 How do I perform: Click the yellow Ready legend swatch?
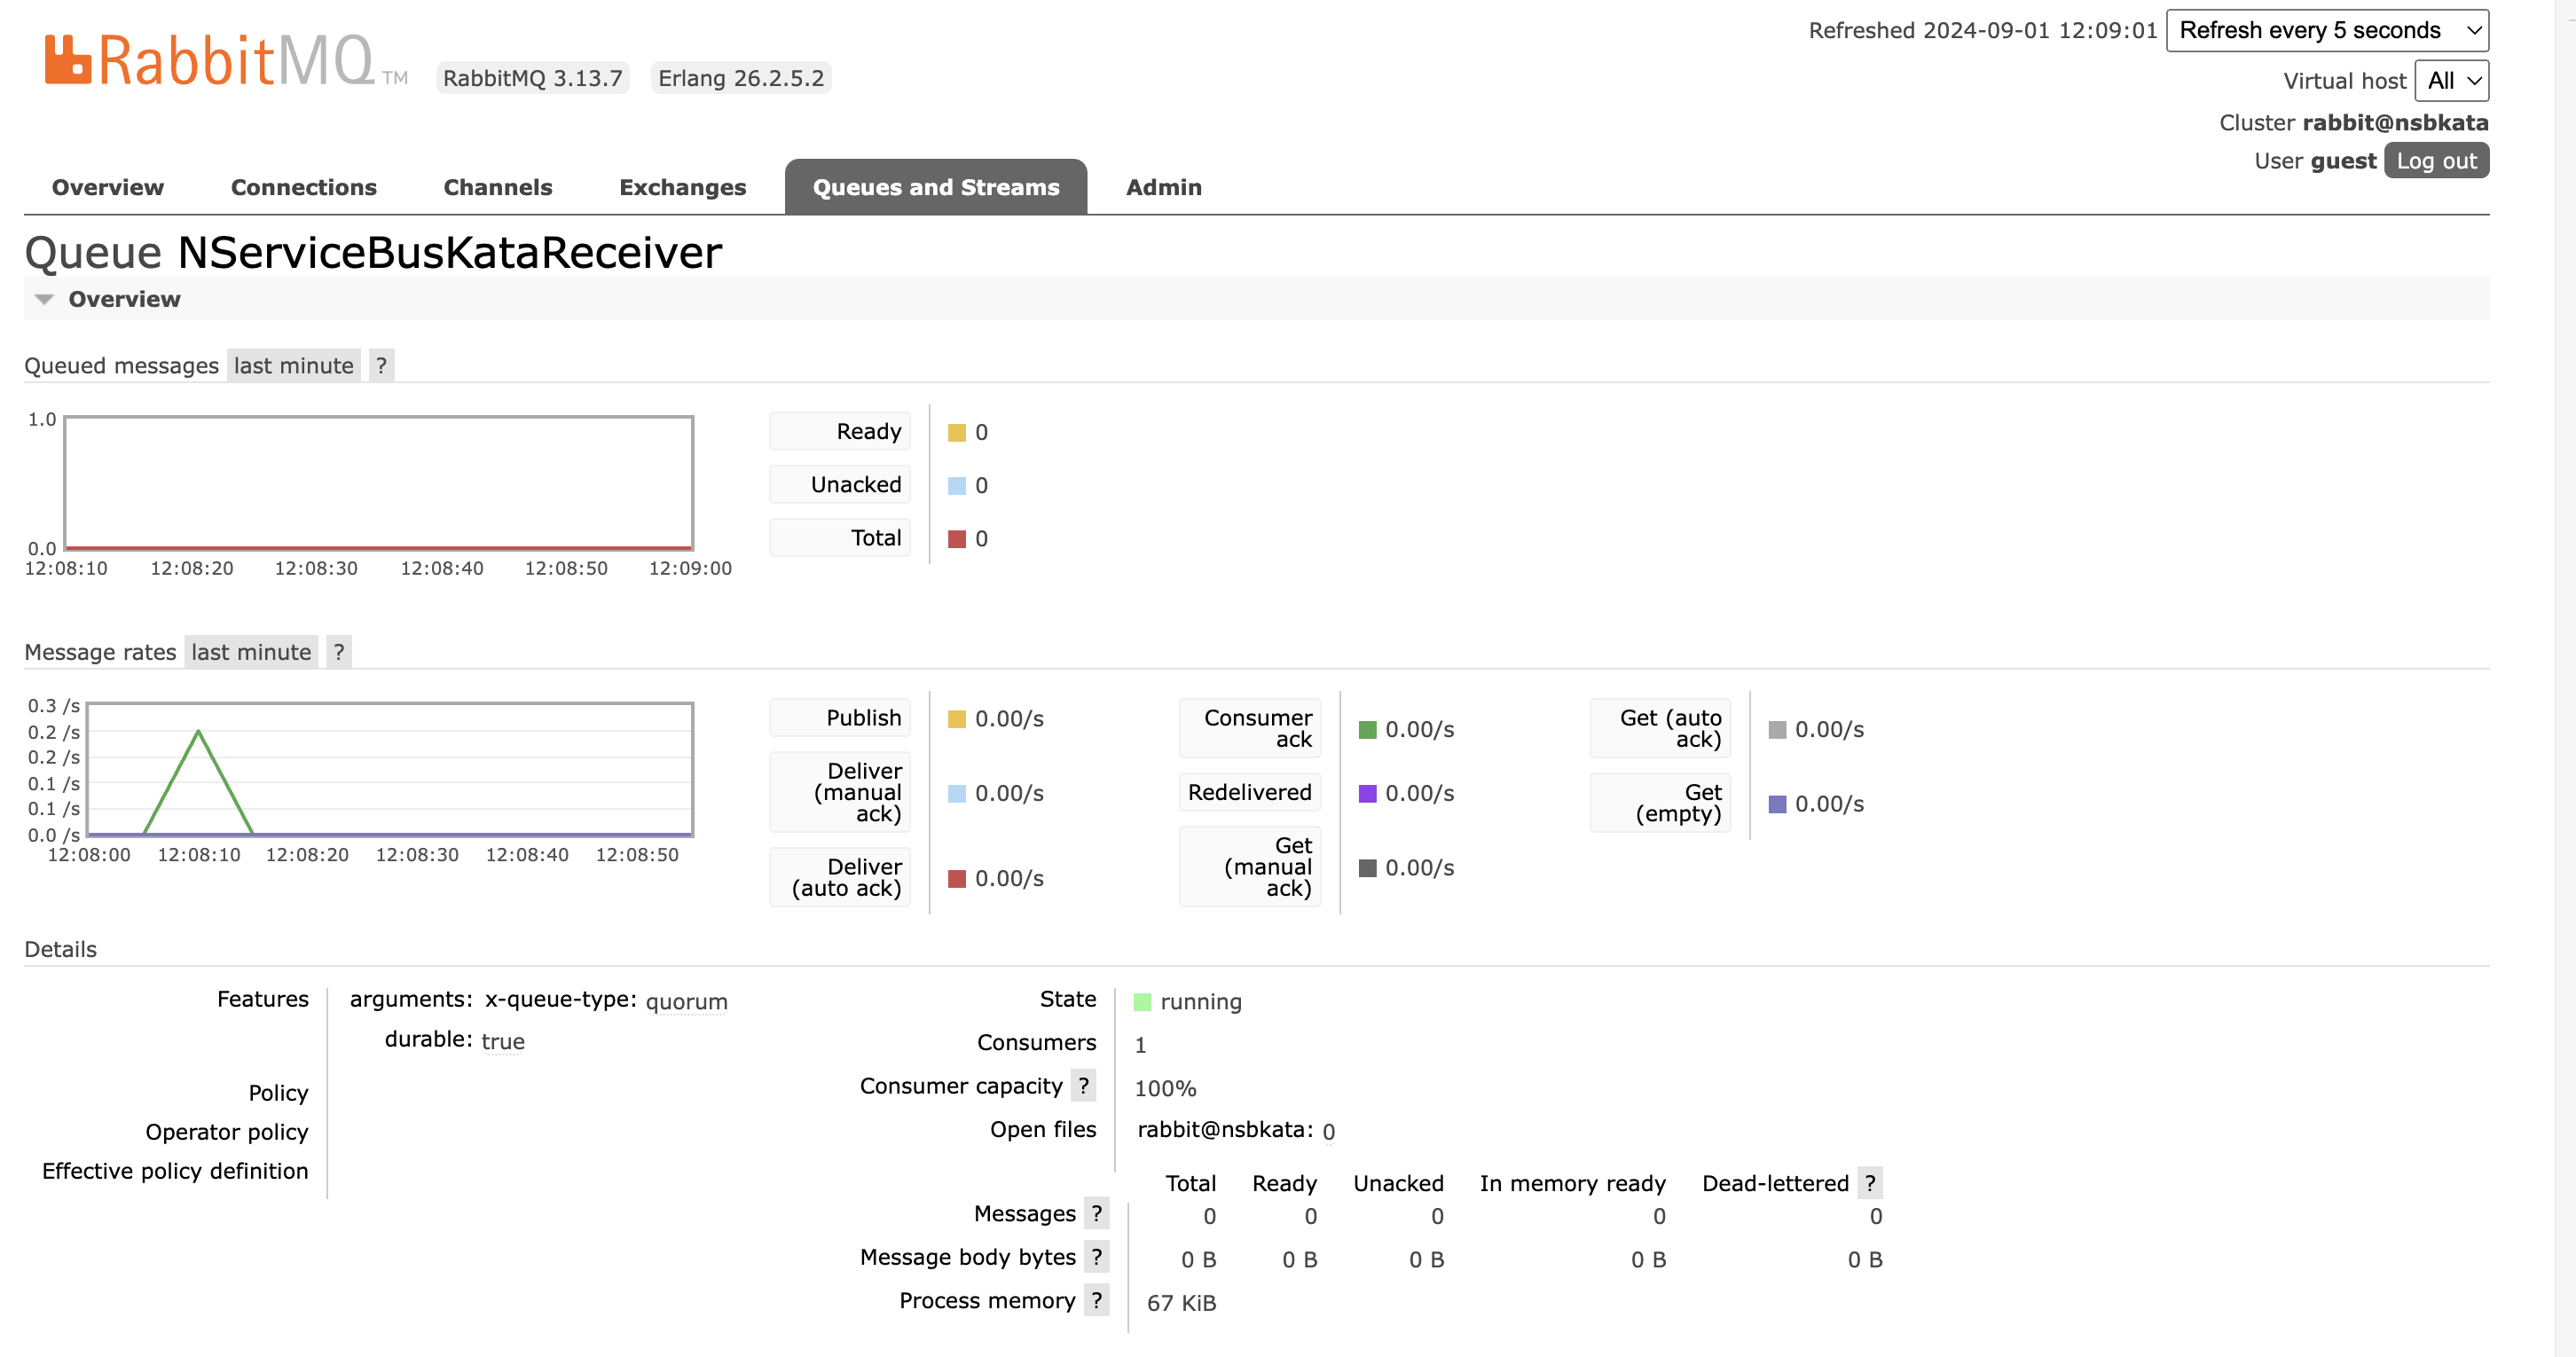[x=957, y=431]
